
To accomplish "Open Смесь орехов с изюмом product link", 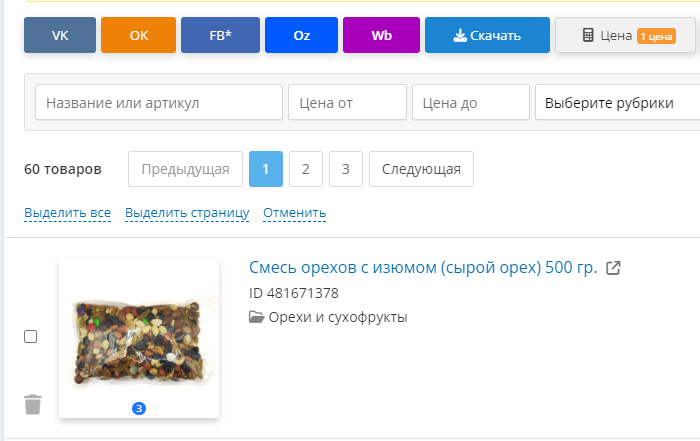I will click(423, 267).
